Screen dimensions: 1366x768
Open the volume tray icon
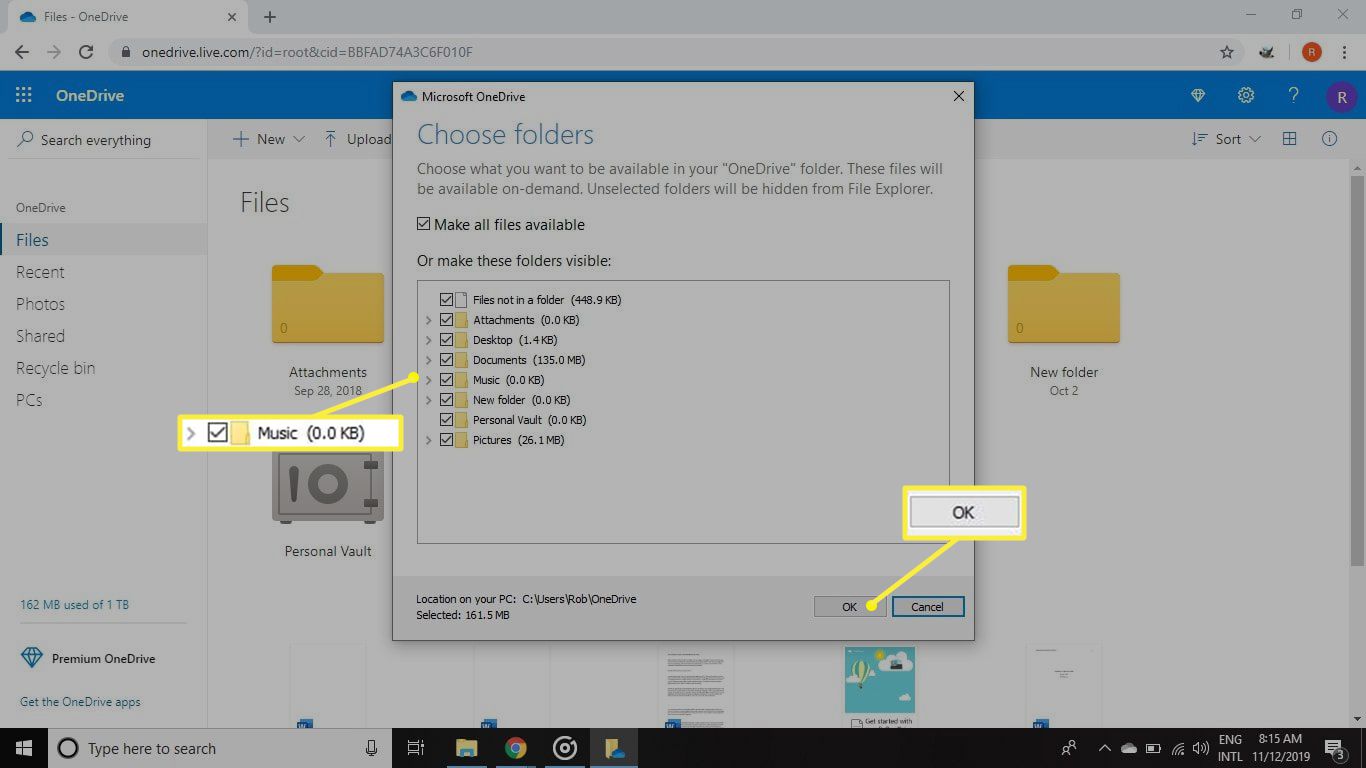1201,748
